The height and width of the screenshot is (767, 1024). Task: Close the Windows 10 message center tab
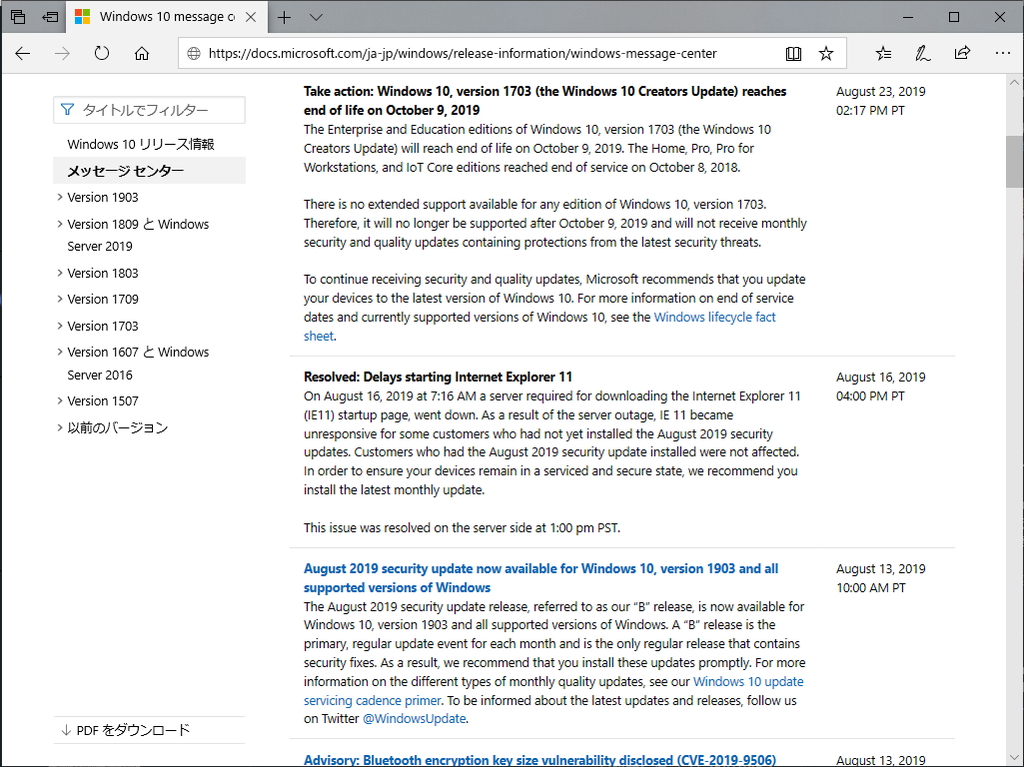(251, 17)
